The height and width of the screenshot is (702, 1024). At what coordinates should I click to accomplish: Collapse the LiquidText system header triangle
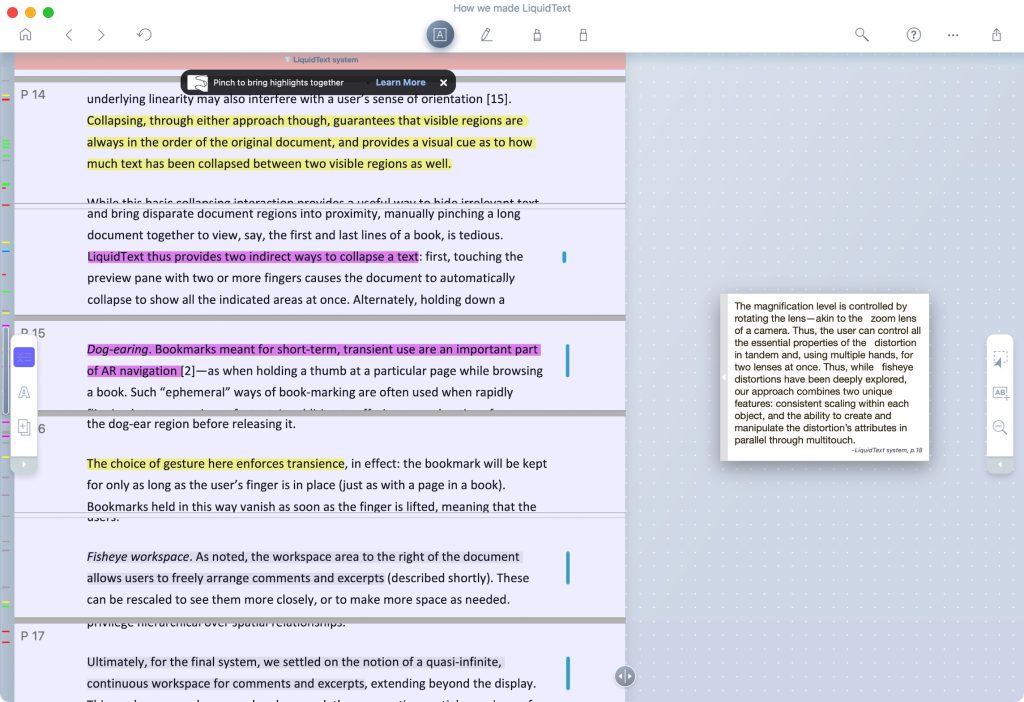[x=287, y=59]
